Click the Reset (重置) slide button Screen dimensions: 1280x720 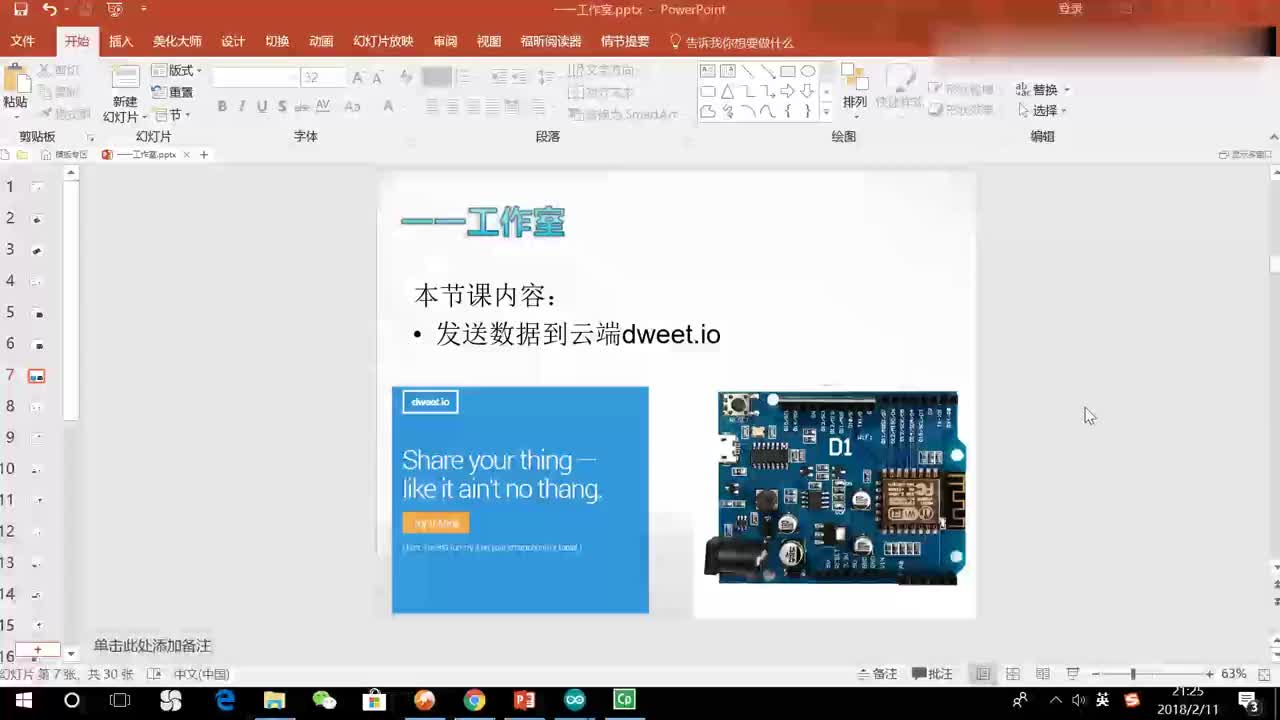(172, 92)
